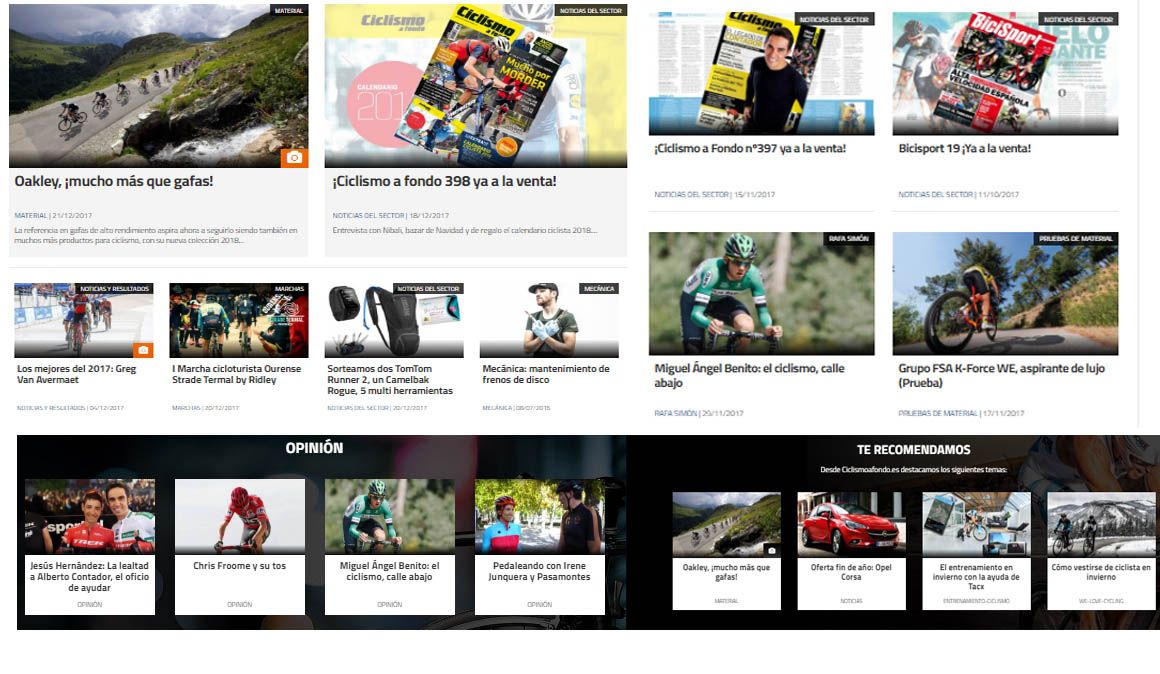1160x674 pixels.
Task: Click the Chris Froome red jersey opinion photo
Action: [240, 516]
